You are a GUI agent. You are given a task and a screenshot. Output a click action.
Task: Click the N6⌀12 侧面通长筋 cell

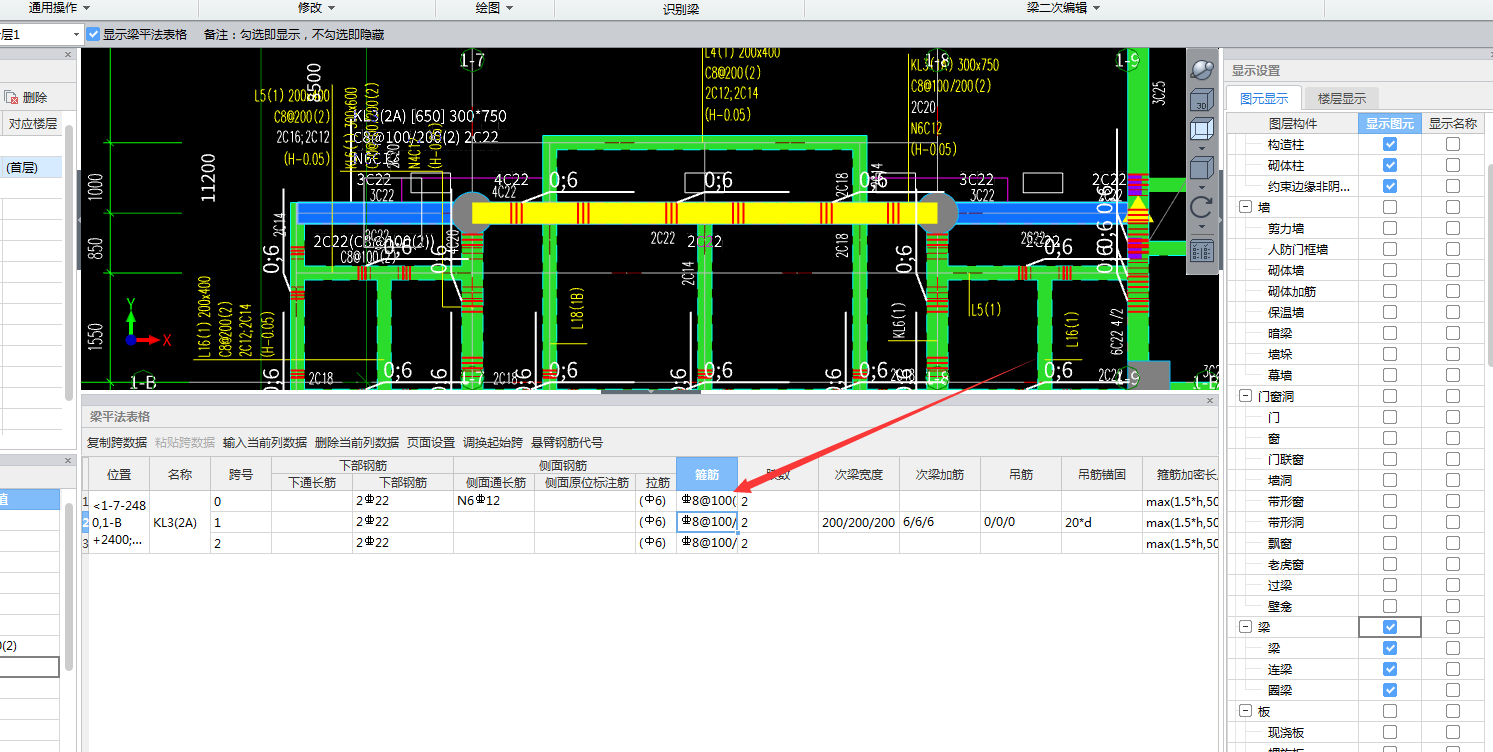pyautogui.click(x=494, y=501)
